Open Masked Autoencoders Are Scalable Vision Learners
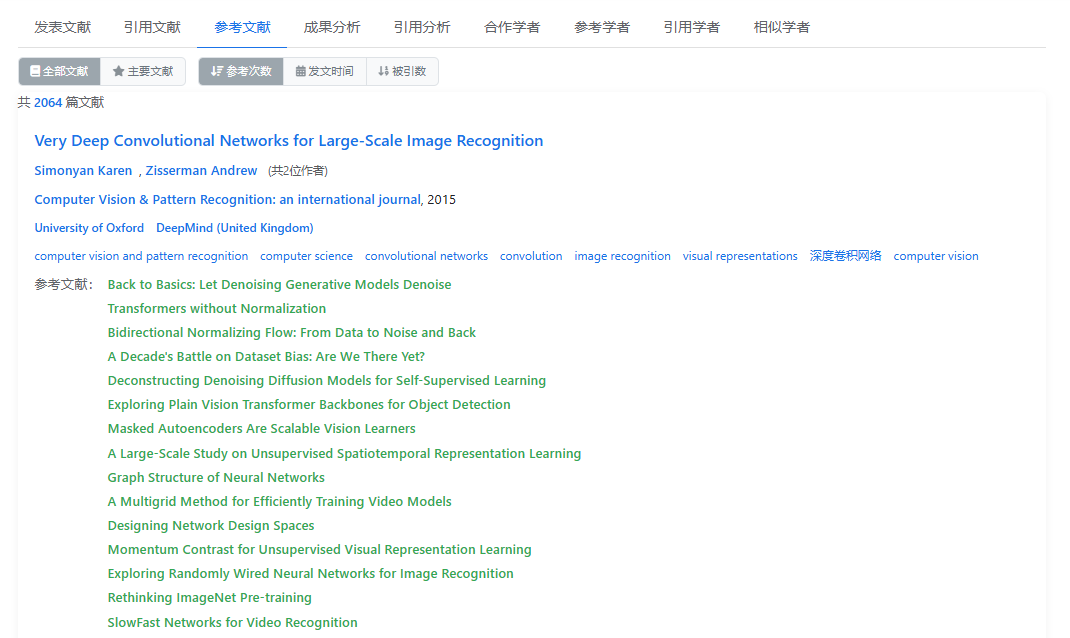Viewport: 1070px width, 638px height. (x=261, y=429)
